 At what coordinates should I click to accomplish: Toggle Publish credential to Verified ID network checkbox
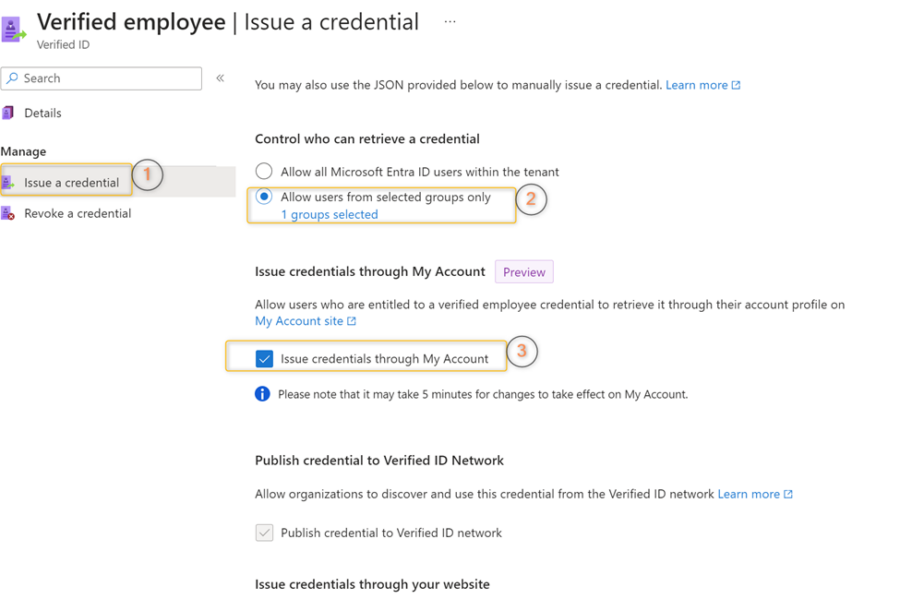264,533
